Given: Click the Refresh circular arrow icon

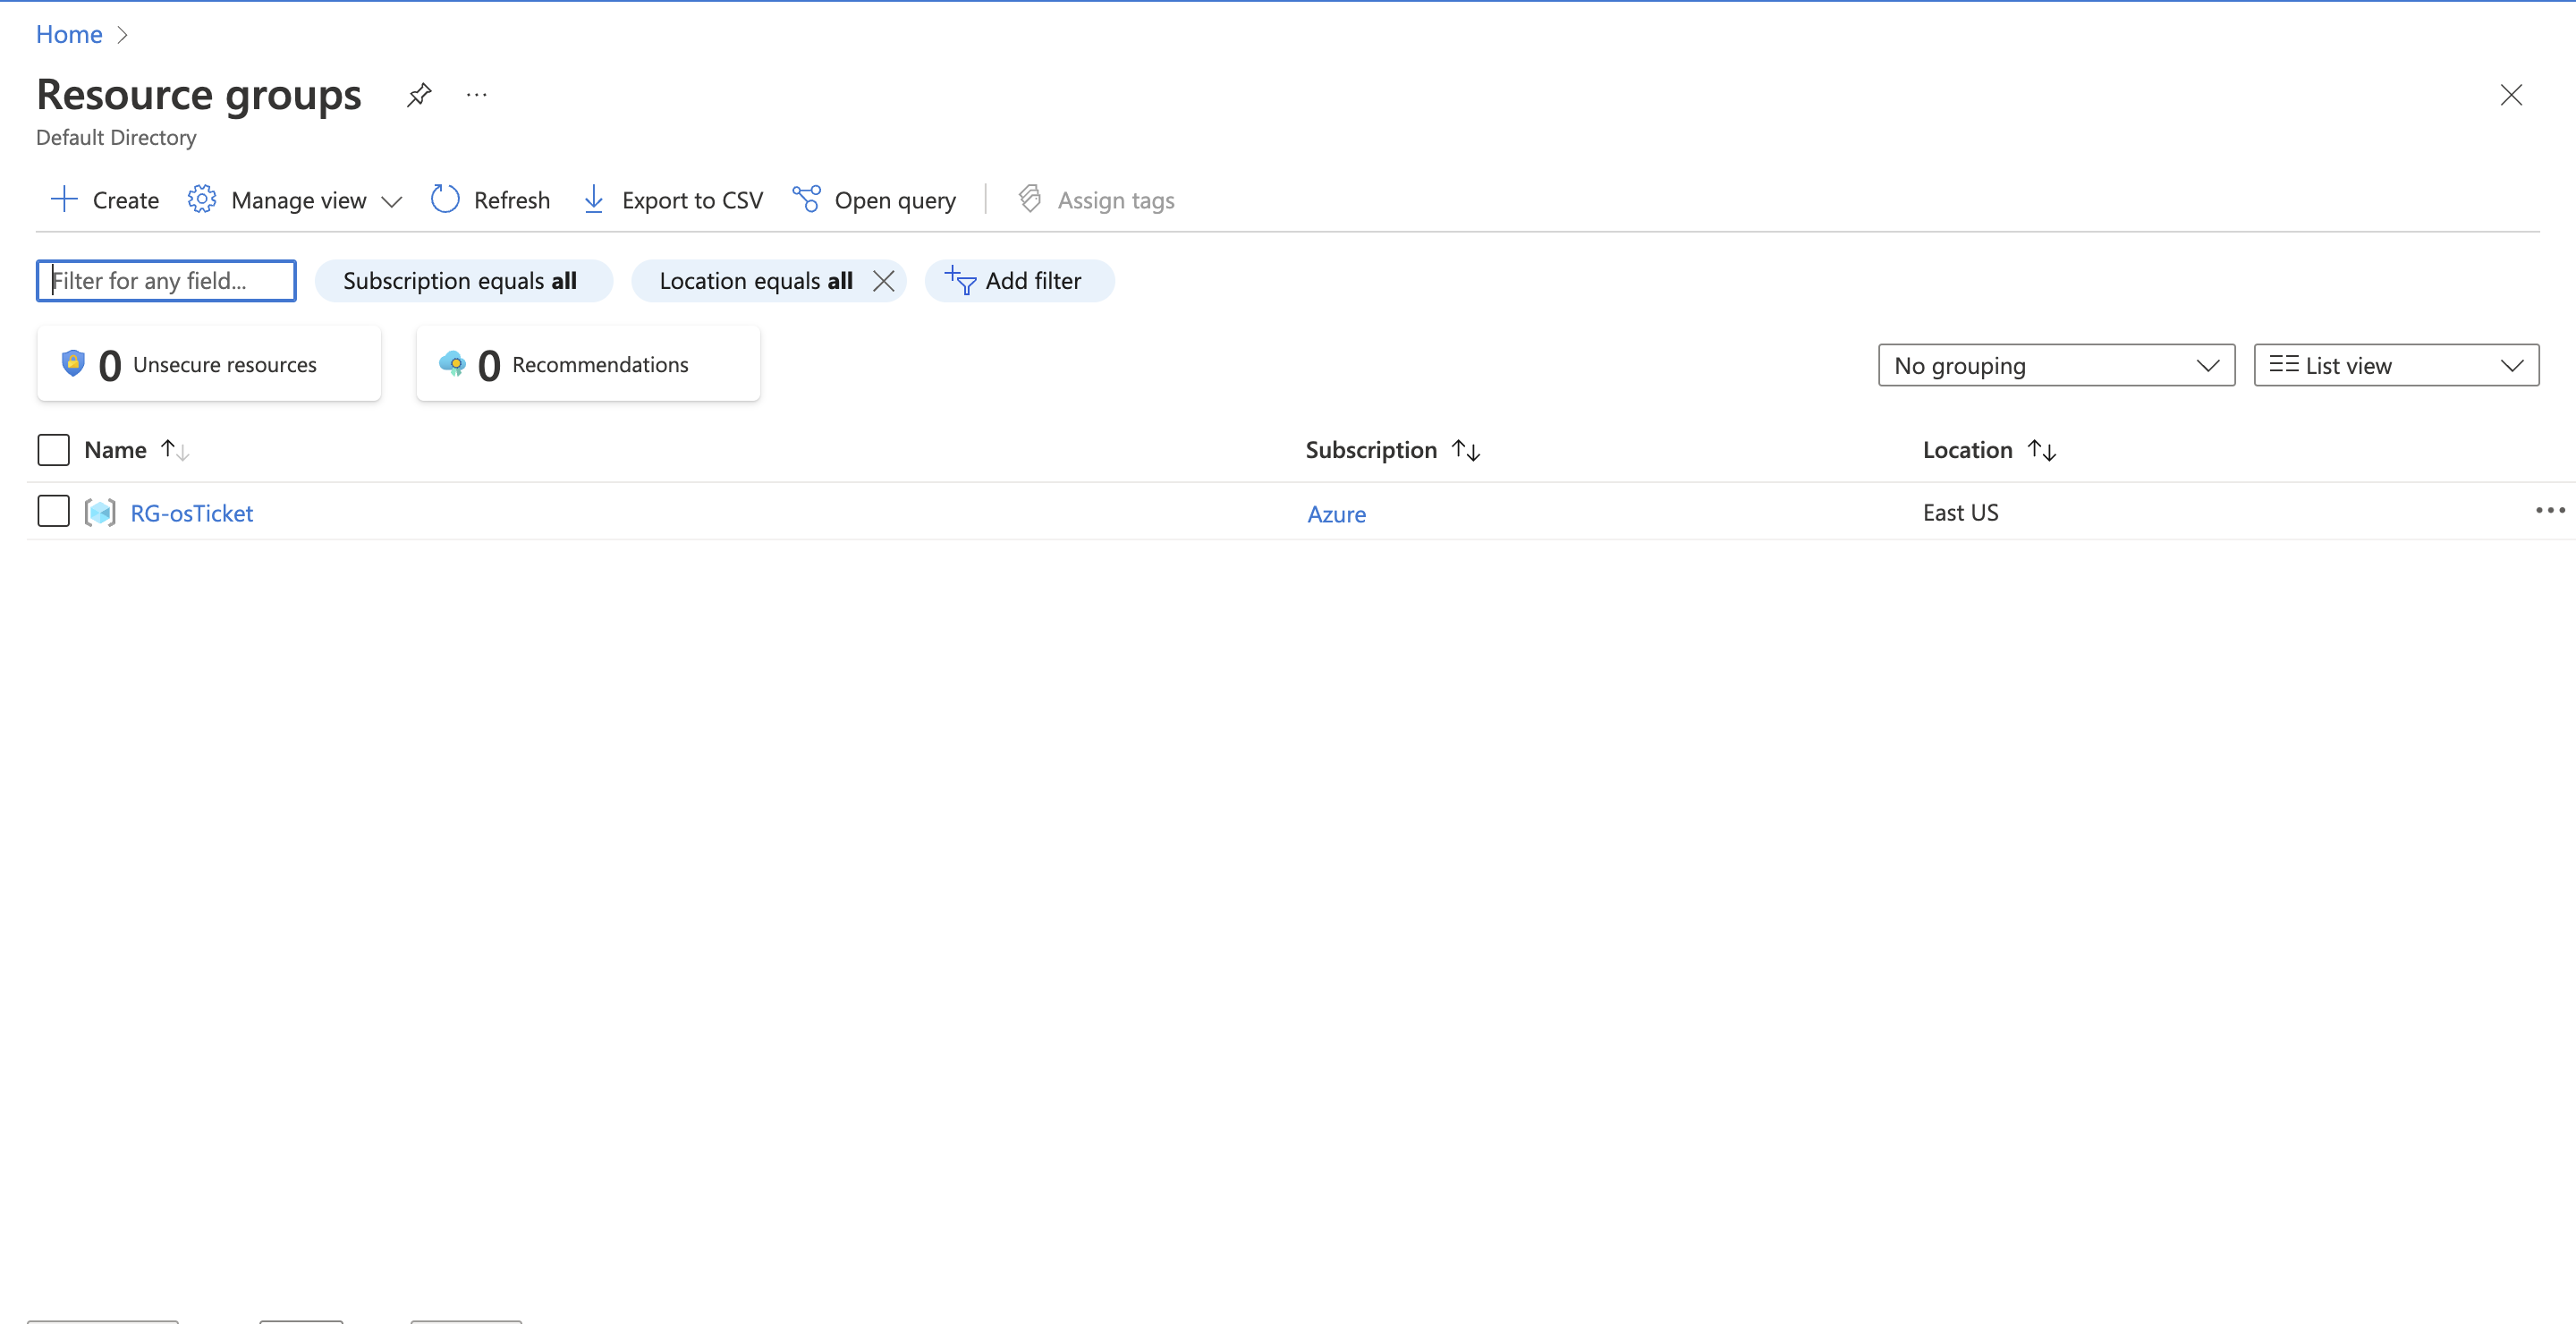Looking at the screenshot, I should 445,200.
